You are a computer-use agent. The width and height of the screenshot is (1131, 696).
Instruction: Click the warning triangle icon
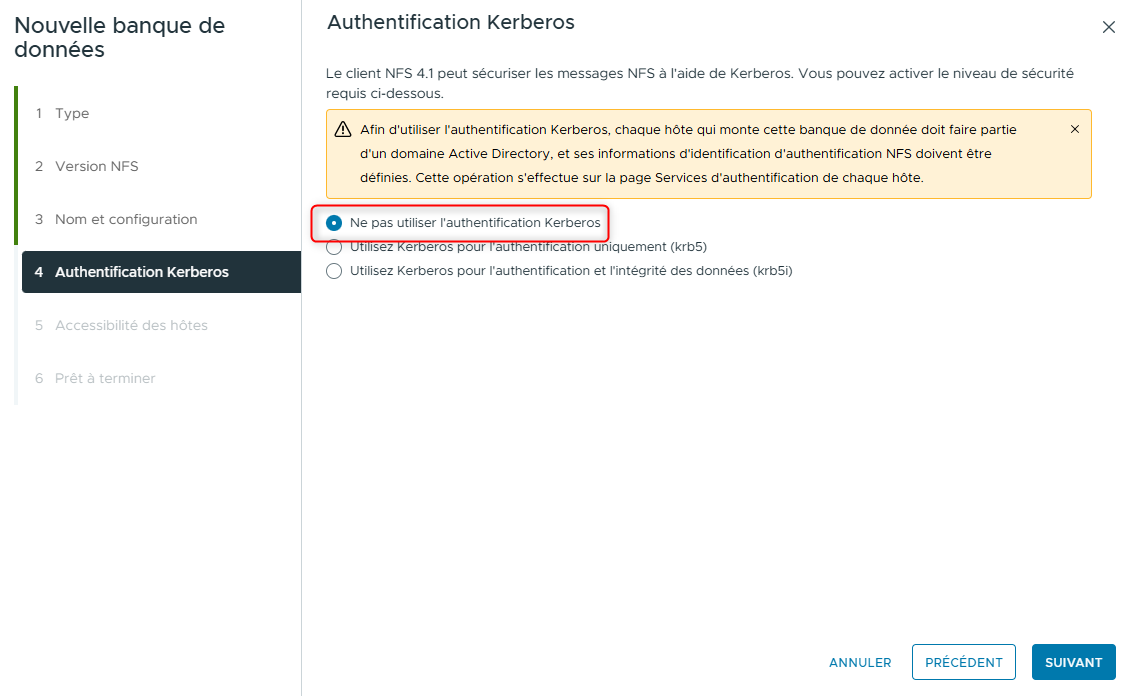[343, 130]
